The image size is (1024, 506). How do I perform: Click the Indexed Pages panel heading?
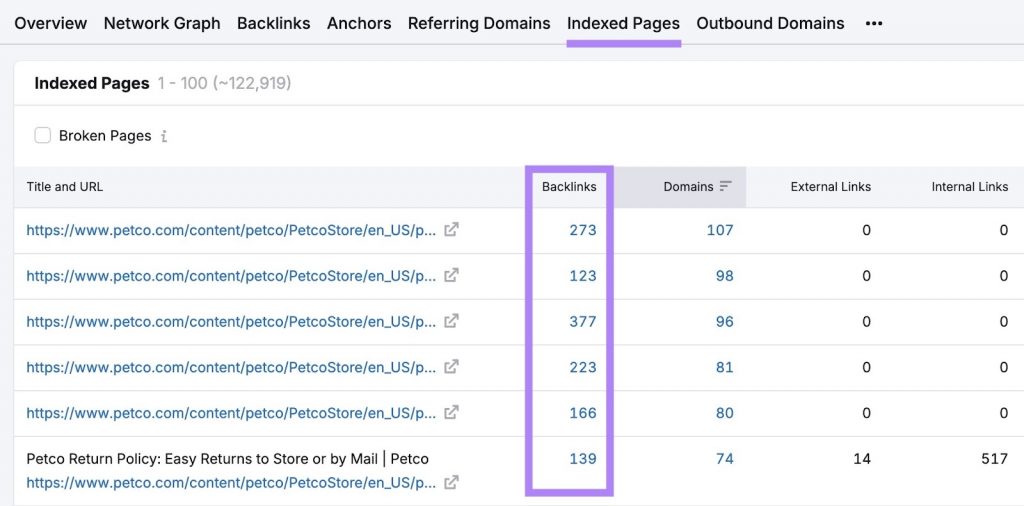pos(91,84)
